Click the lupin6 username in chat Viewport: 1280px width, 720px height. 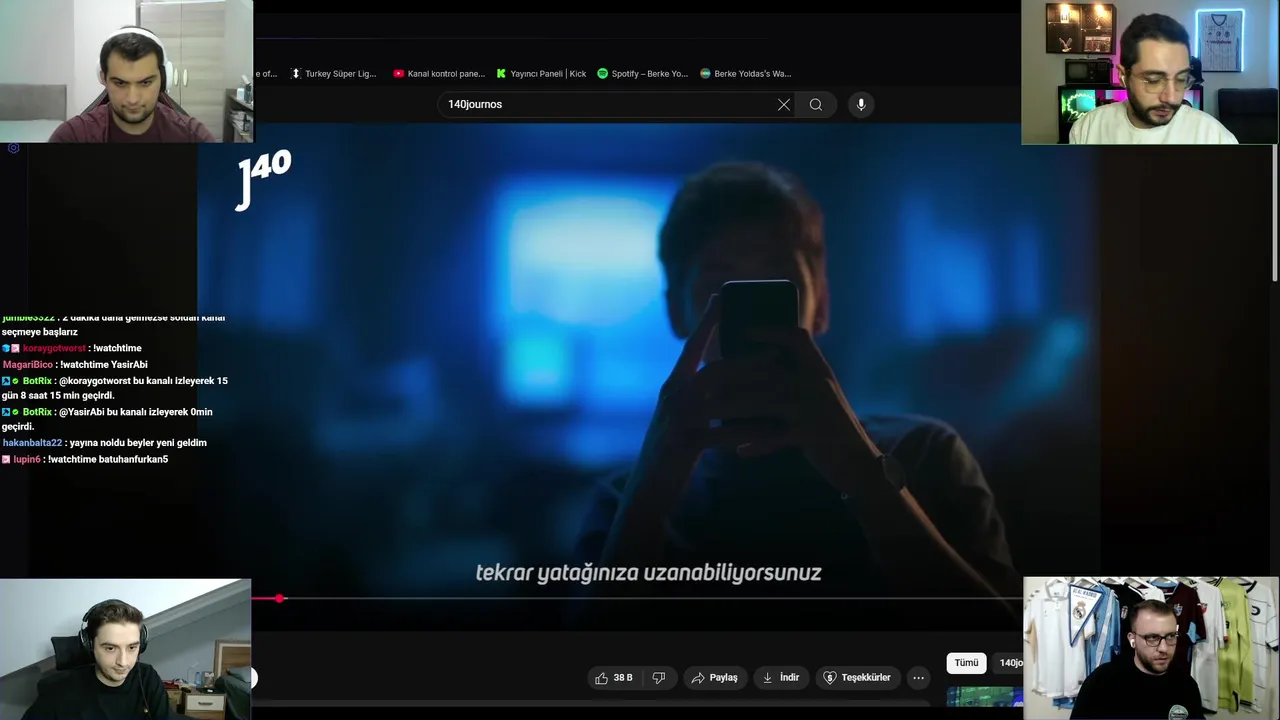click(27, 460)
